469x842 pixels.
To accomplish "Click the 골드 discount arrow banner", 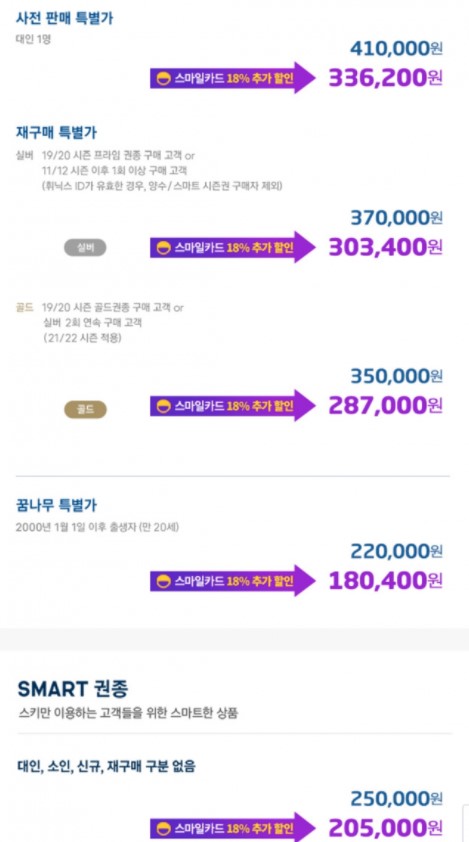I will tap(232, 405).
